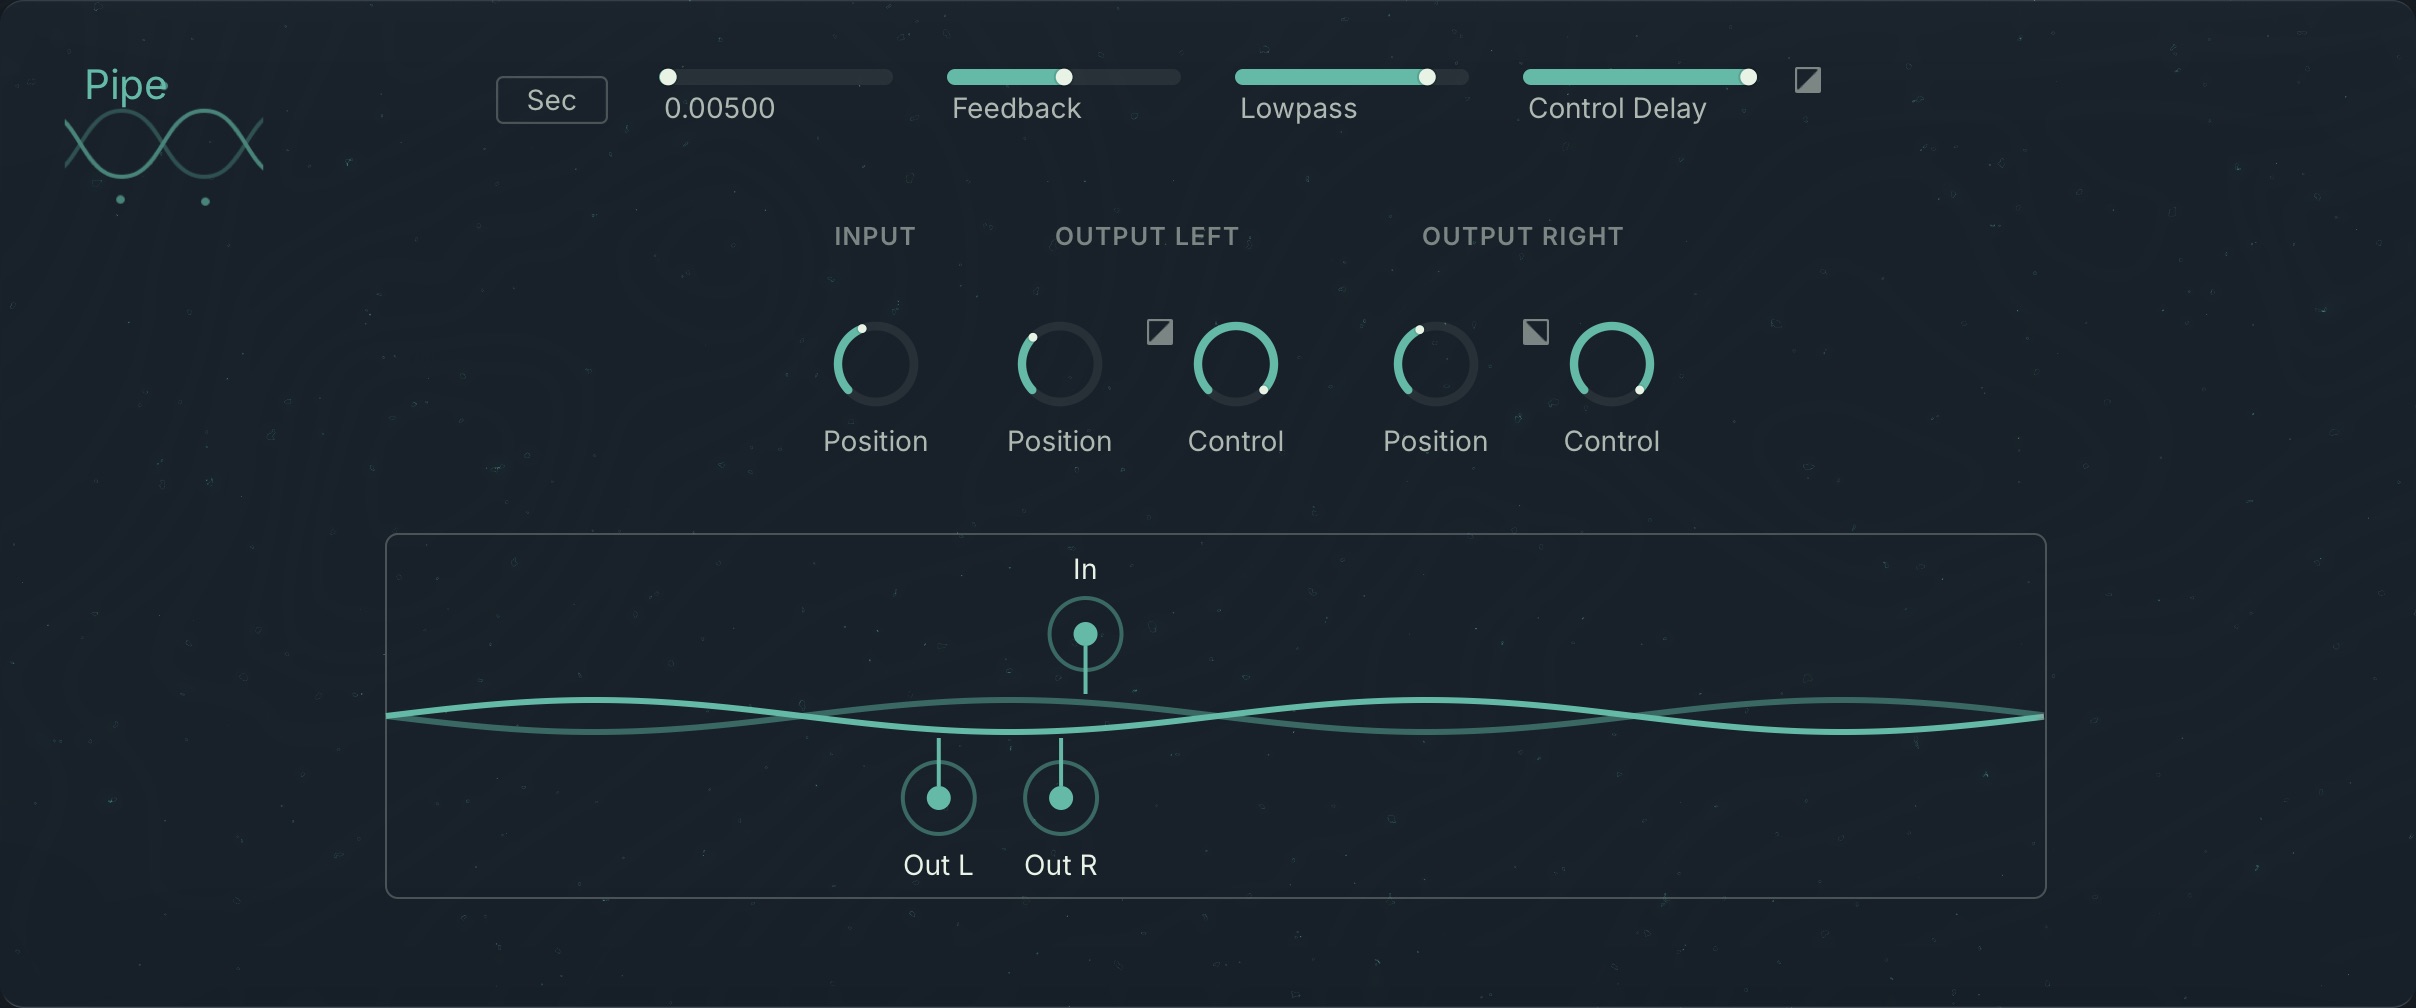Screen dimensions: 2416x1008
Task: Click the curve icon beside the Control Delay slider
Action: point(1808,80)
